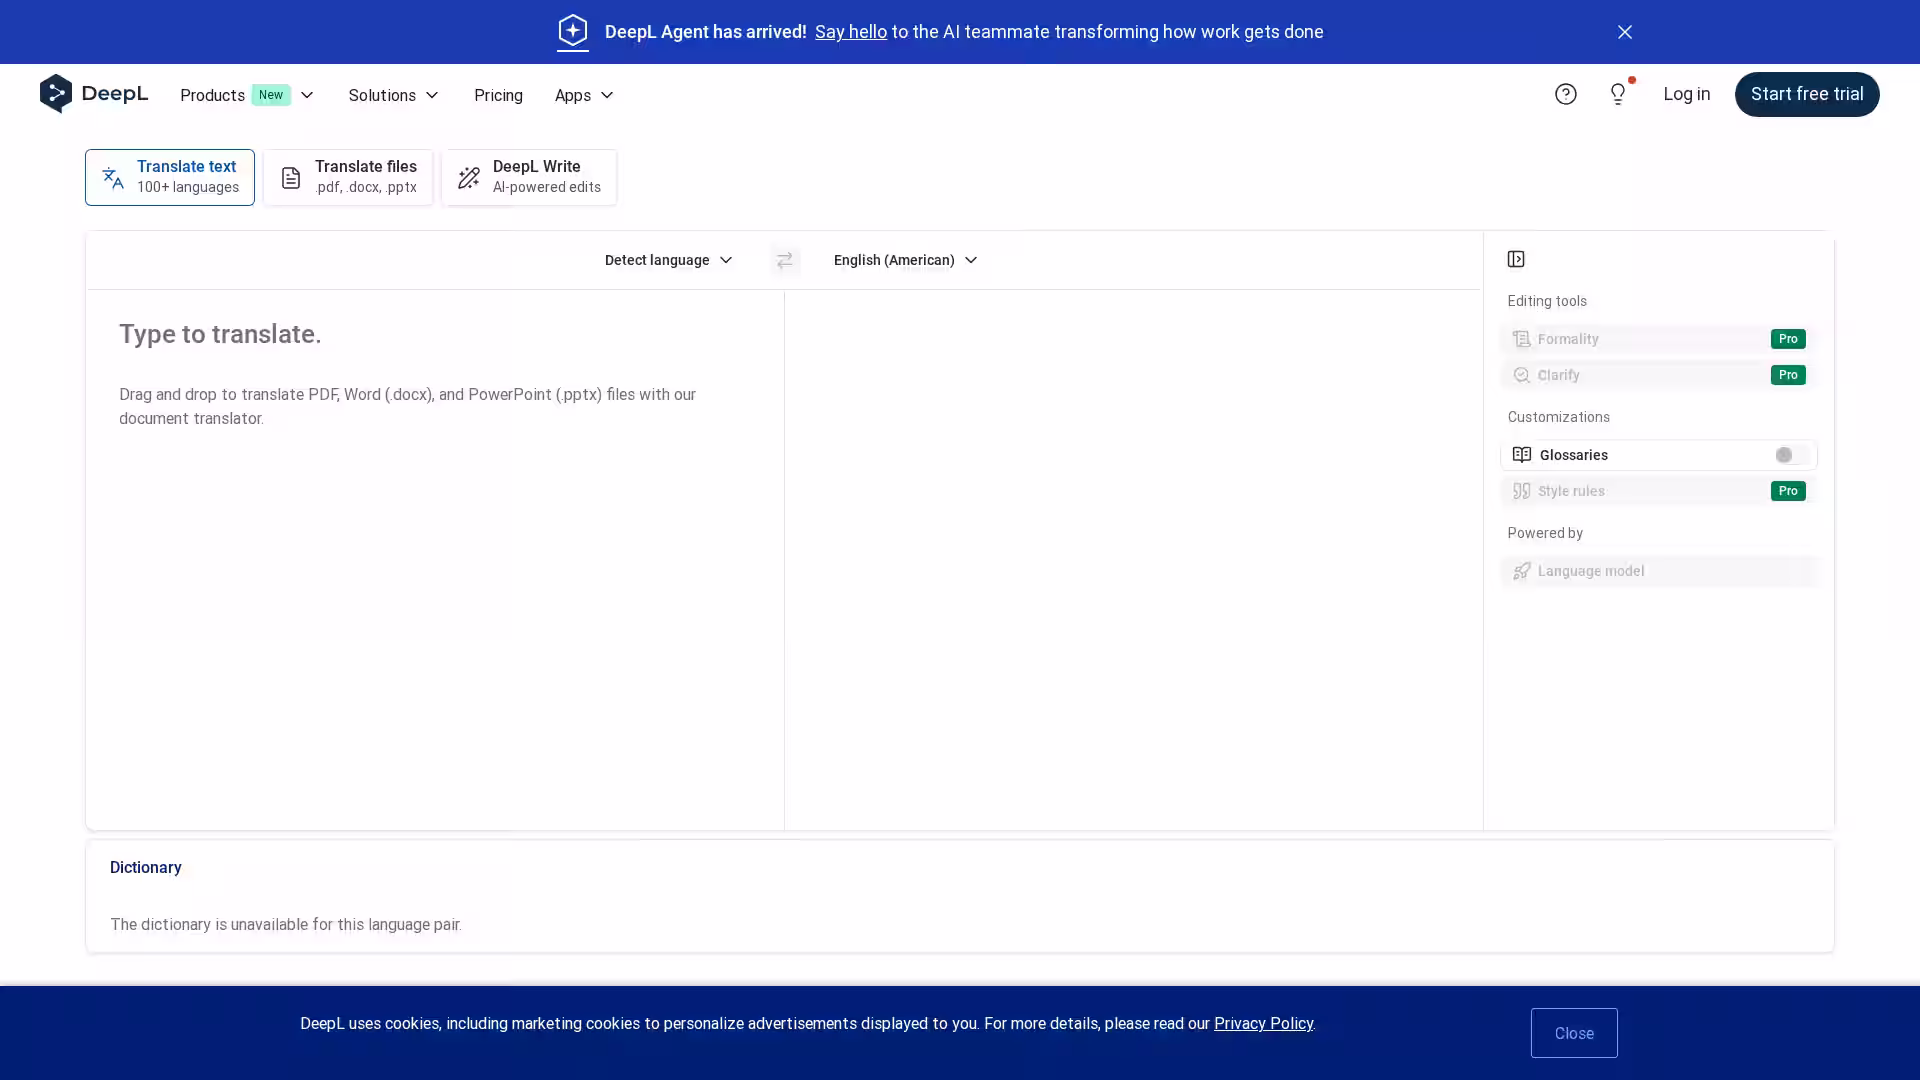Image resolution: width=1920 pixels, height=1080 pixels.
Task: Expand the Solutions navigation menu
Action: pos(393,95)
